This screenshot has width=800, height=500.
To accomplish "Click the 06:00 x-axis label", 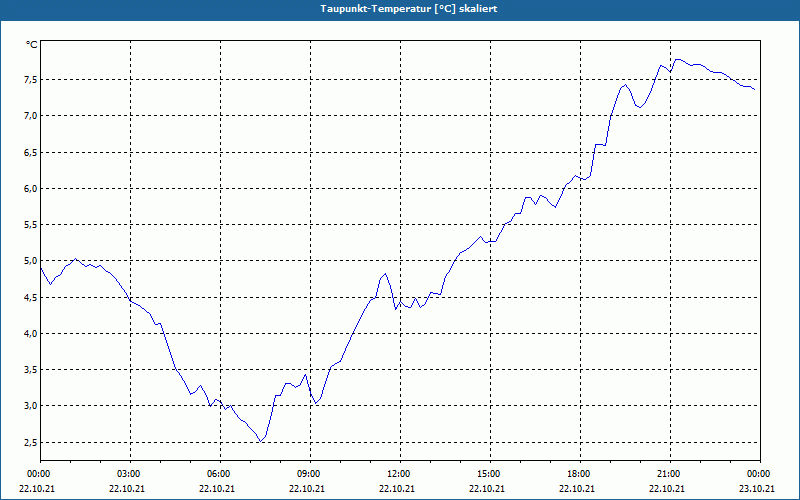I will click(x=218, y=474).
